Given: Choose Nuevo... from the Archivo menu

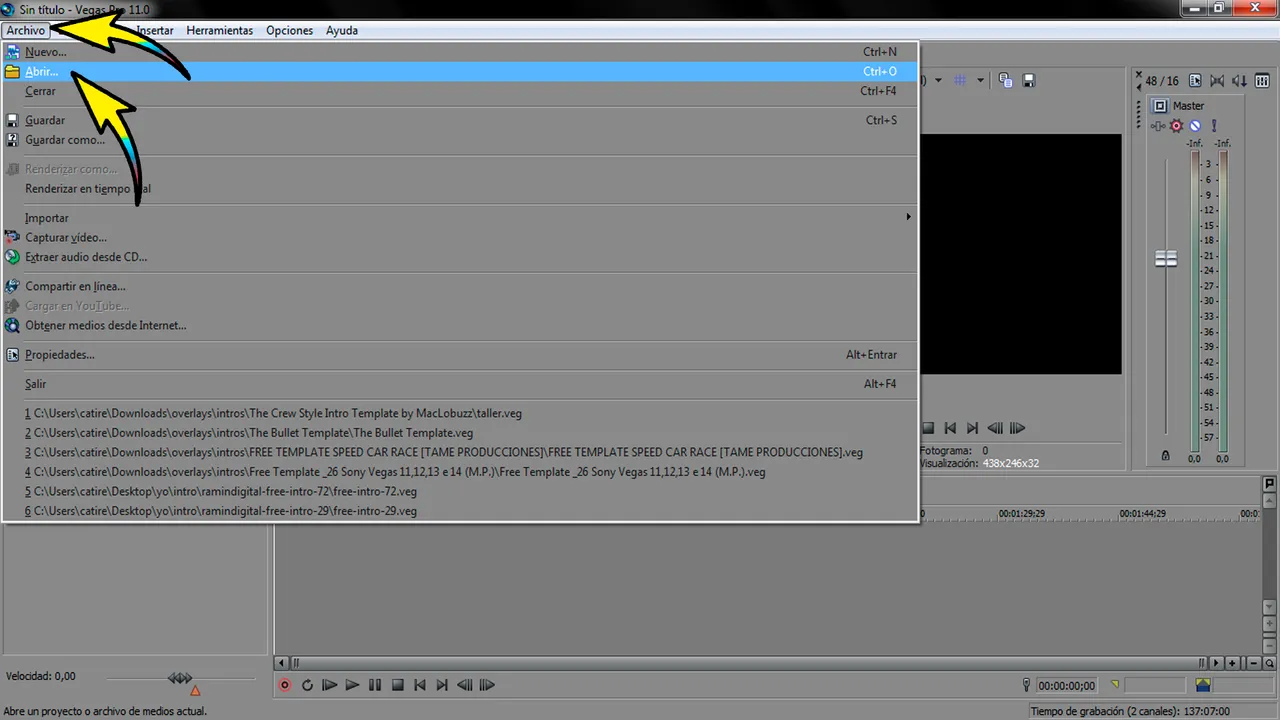Looking at the screenshot, I should point(460,52).
